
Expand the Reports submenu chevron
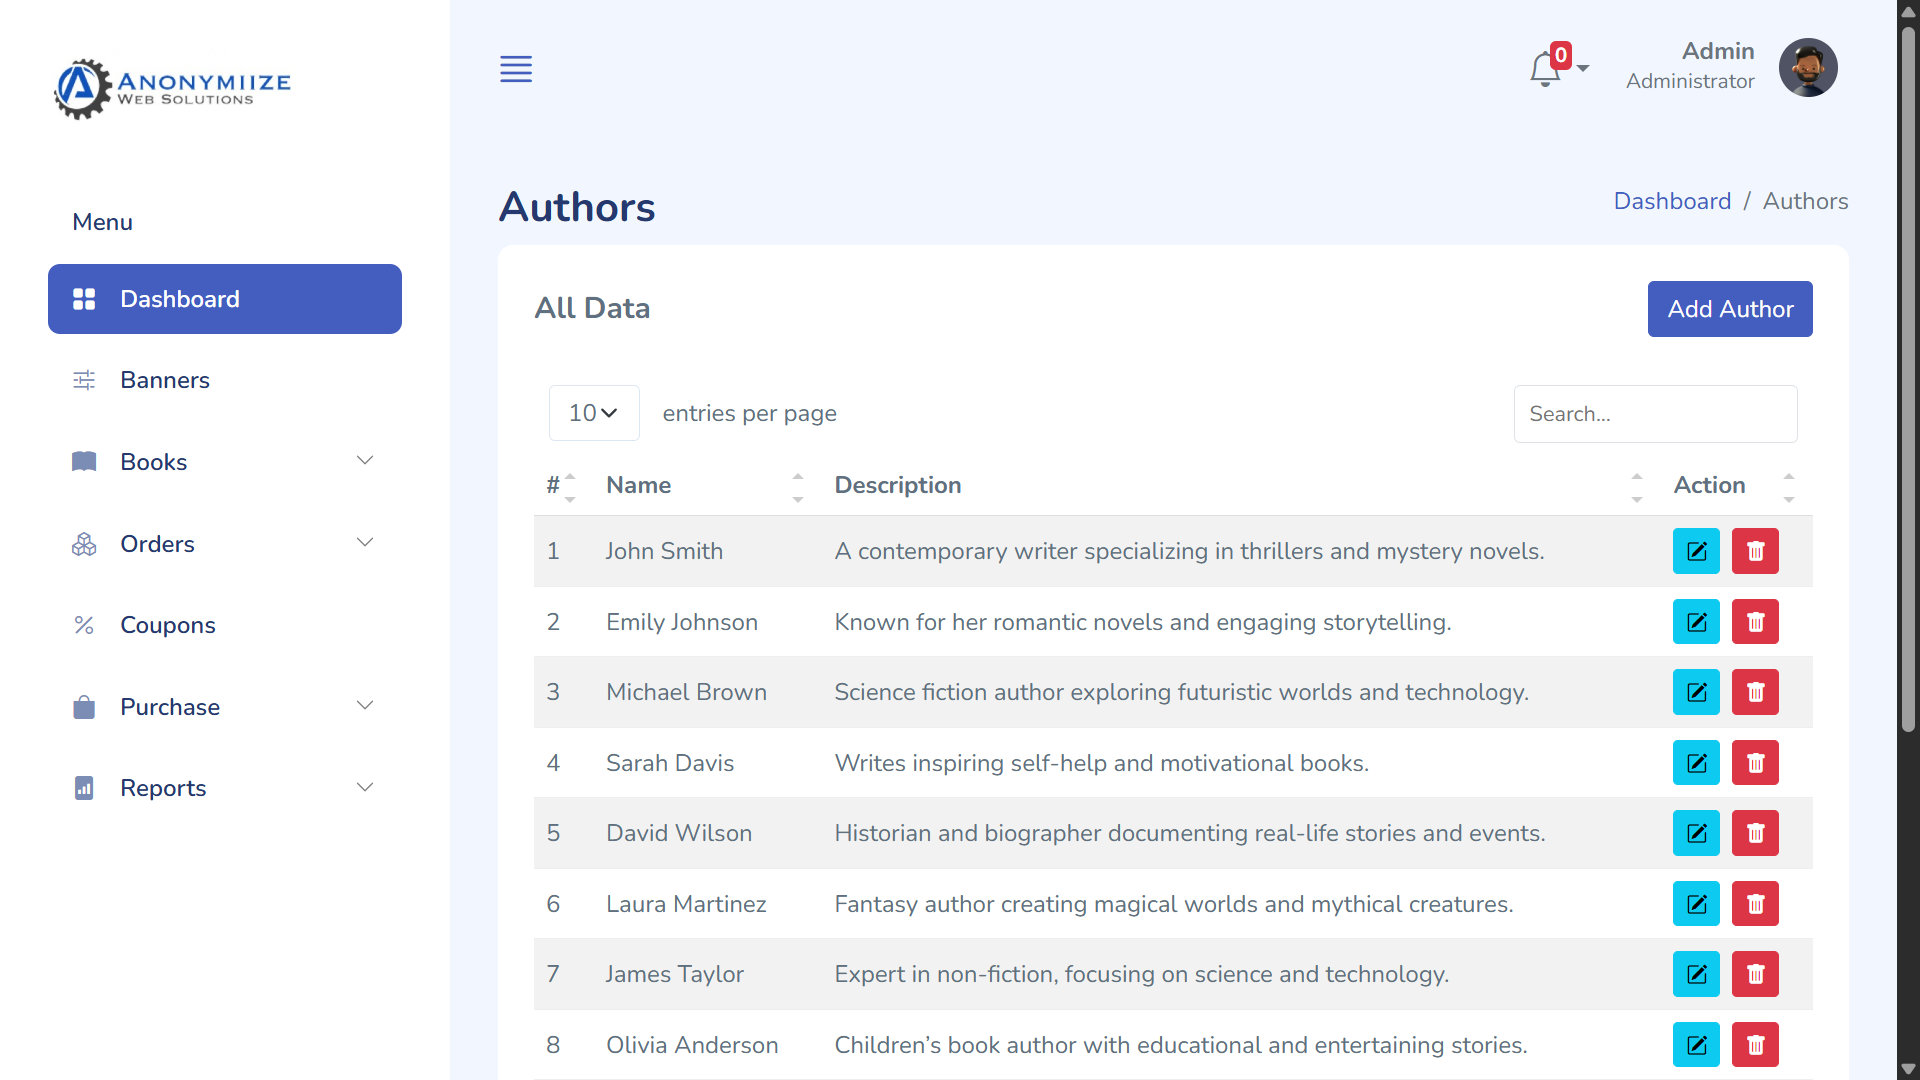365,787
